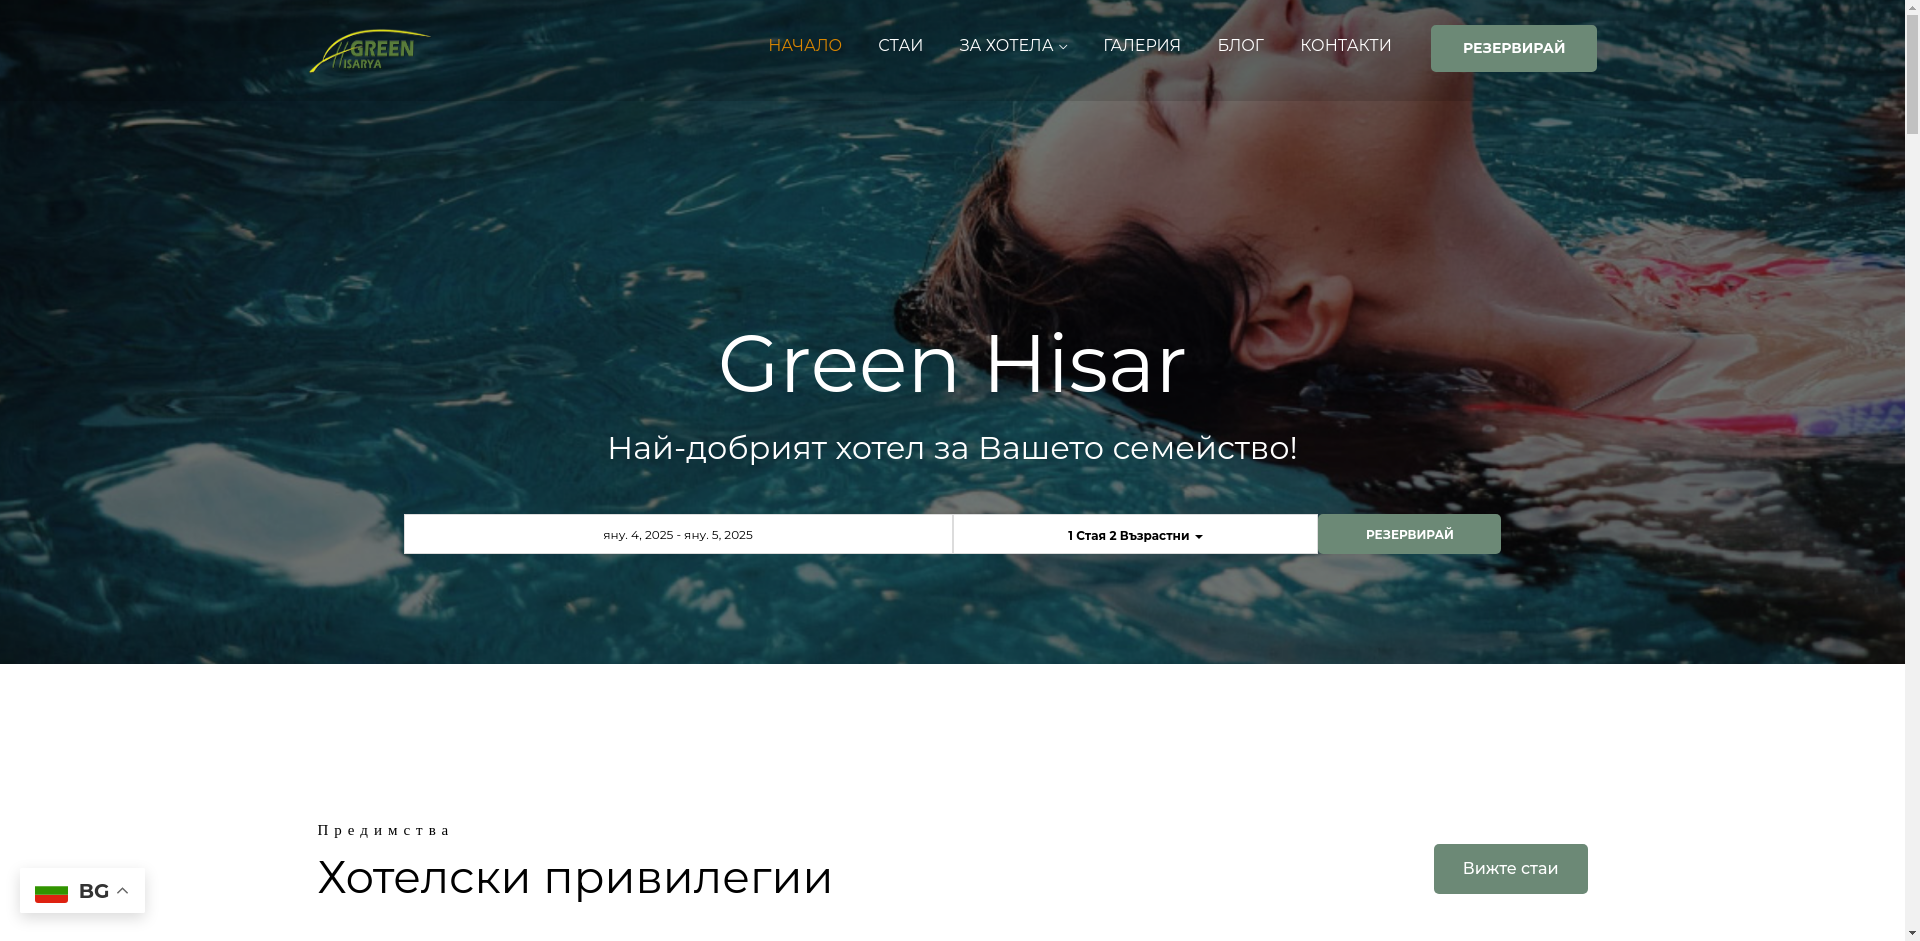Expand the BG language selector arrow

point(123,890)
